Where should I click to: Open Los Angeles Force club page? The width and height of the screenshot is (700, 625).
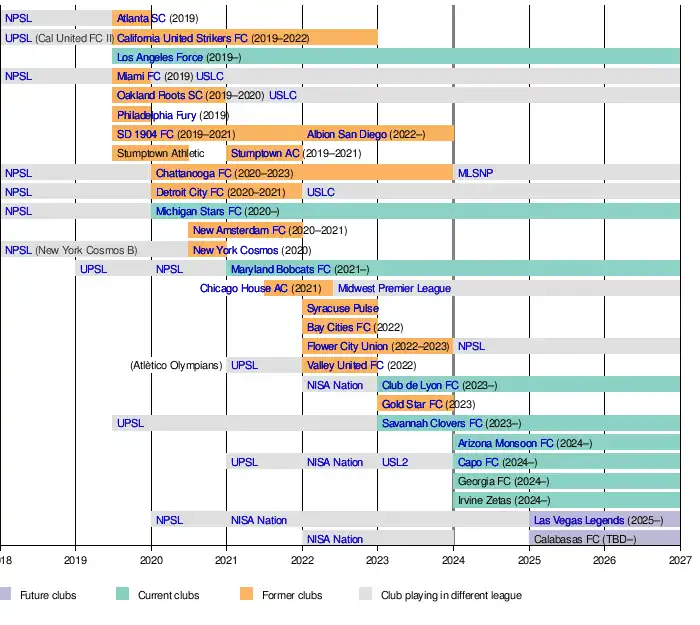pos(159,57)
